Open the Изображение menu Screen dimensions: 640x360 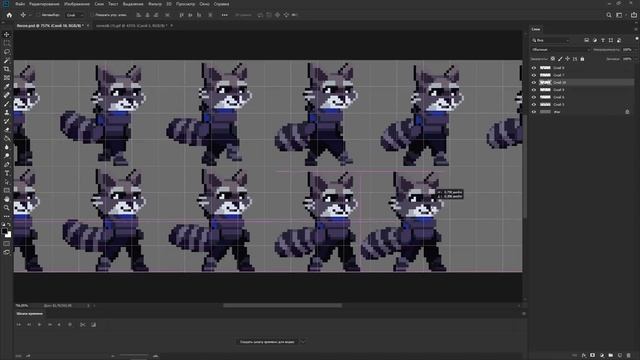point(77,4)
